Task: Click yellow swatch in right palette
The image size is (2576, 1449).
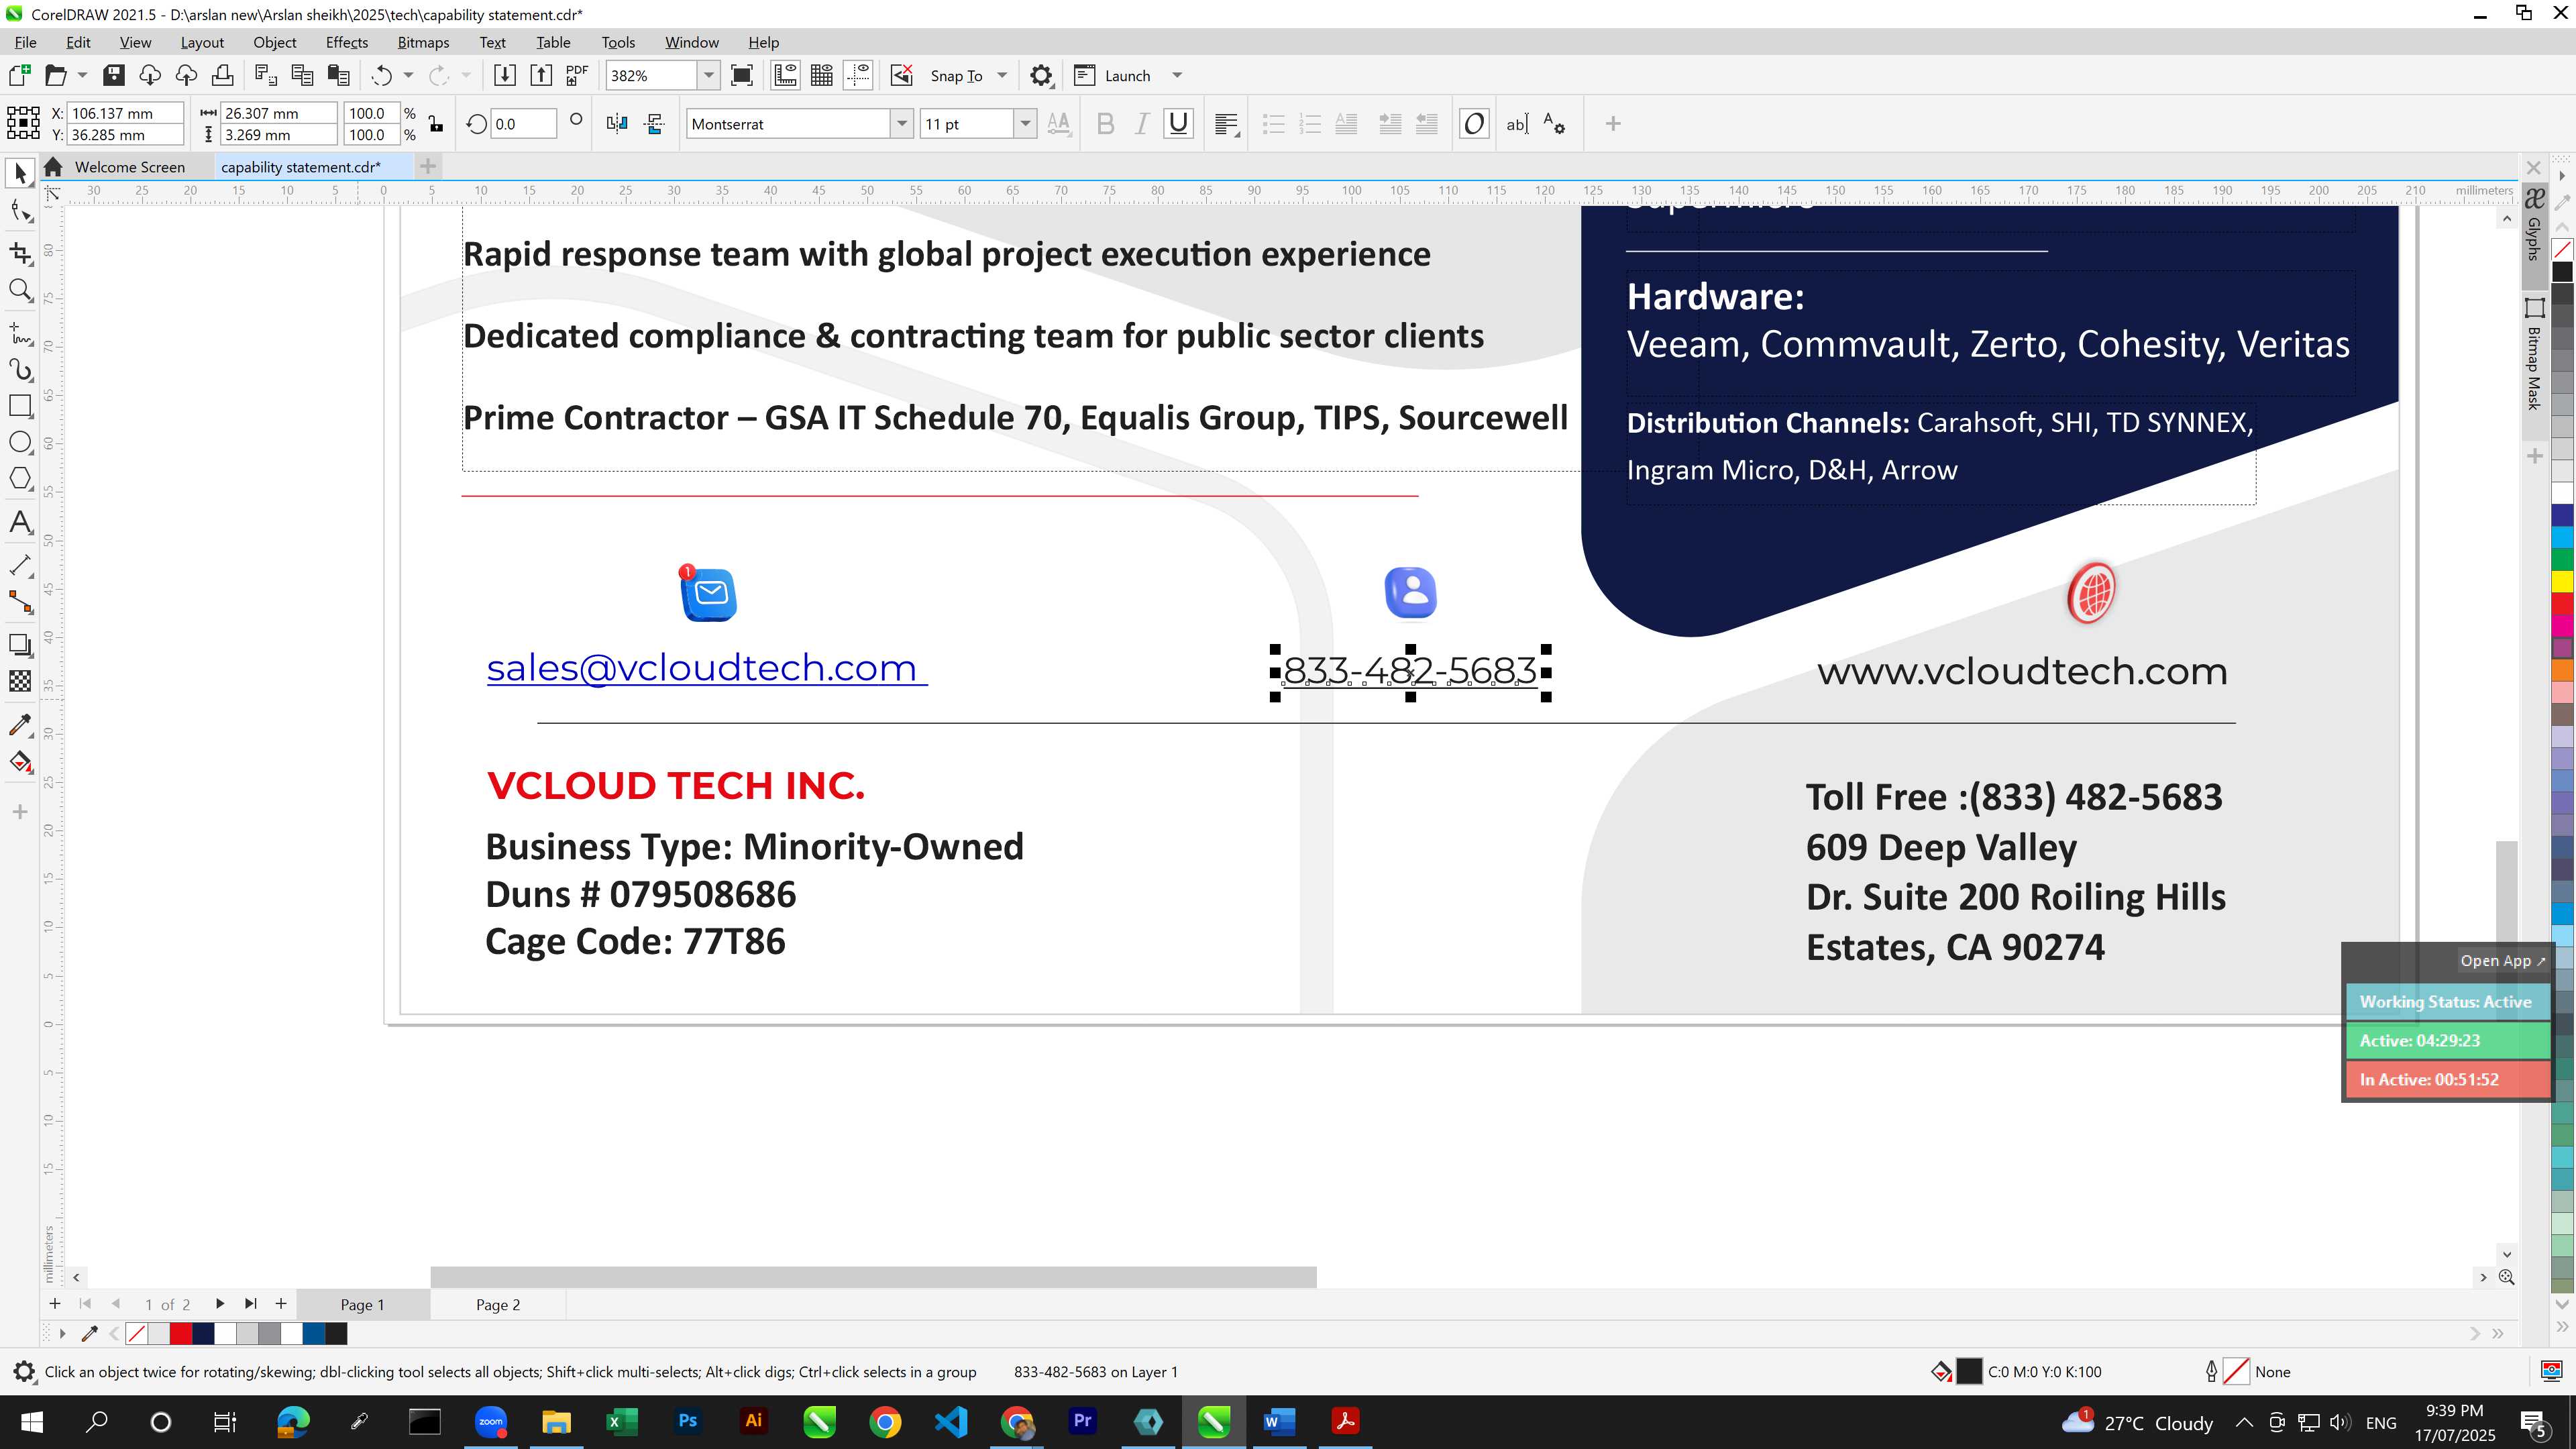Action: coord(2562,581)
